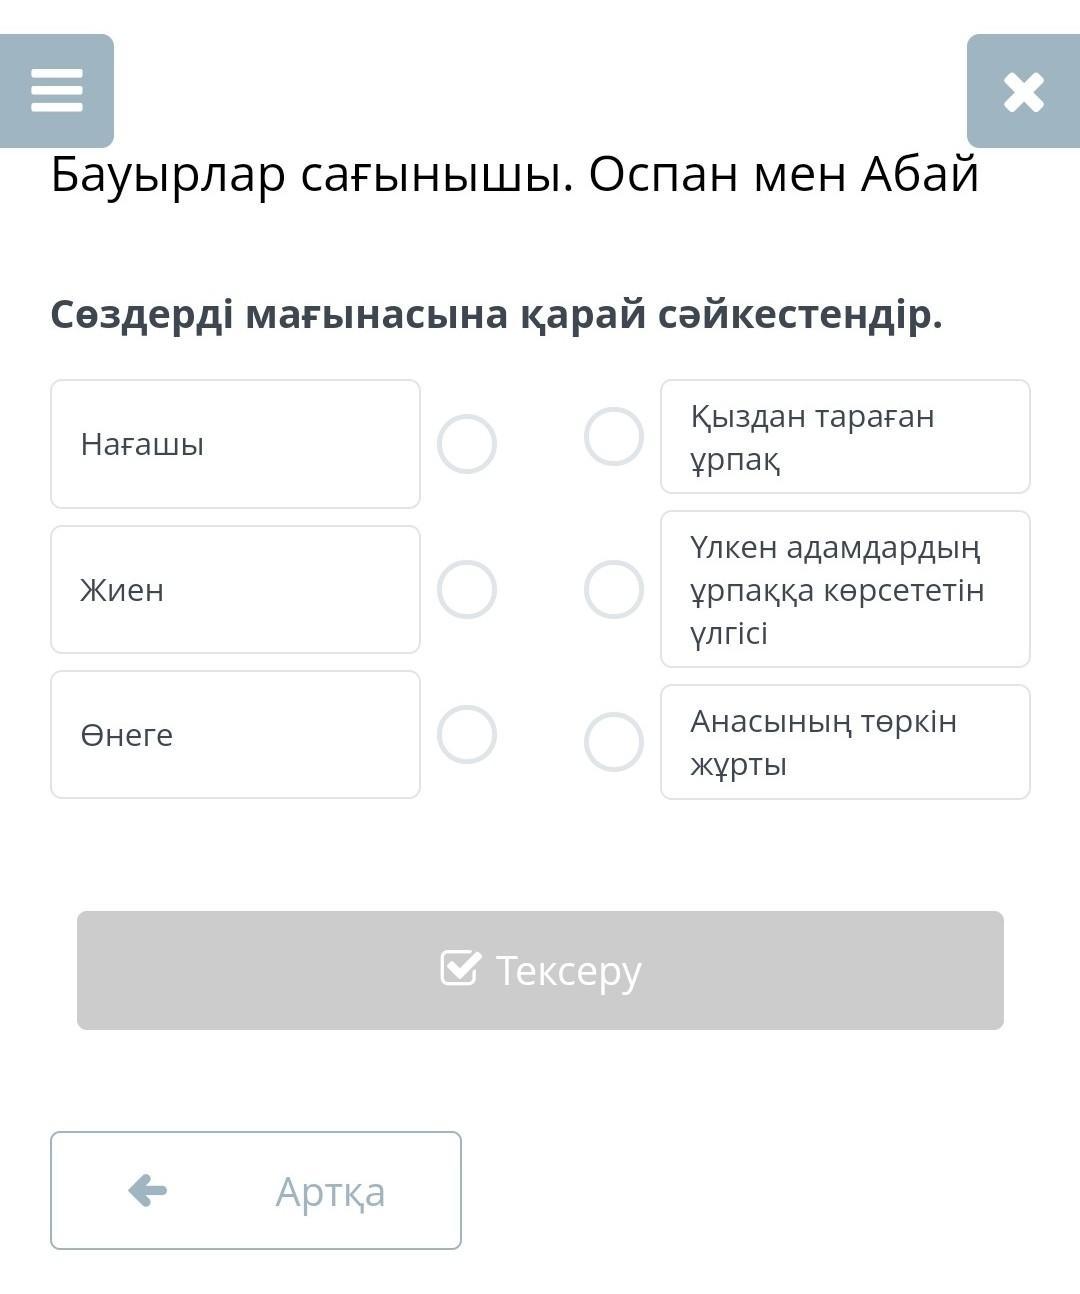Viewport: 1080px width, 1294px height.
Task: Close the quiz with X icon
Action: (x=1023, y=92)
